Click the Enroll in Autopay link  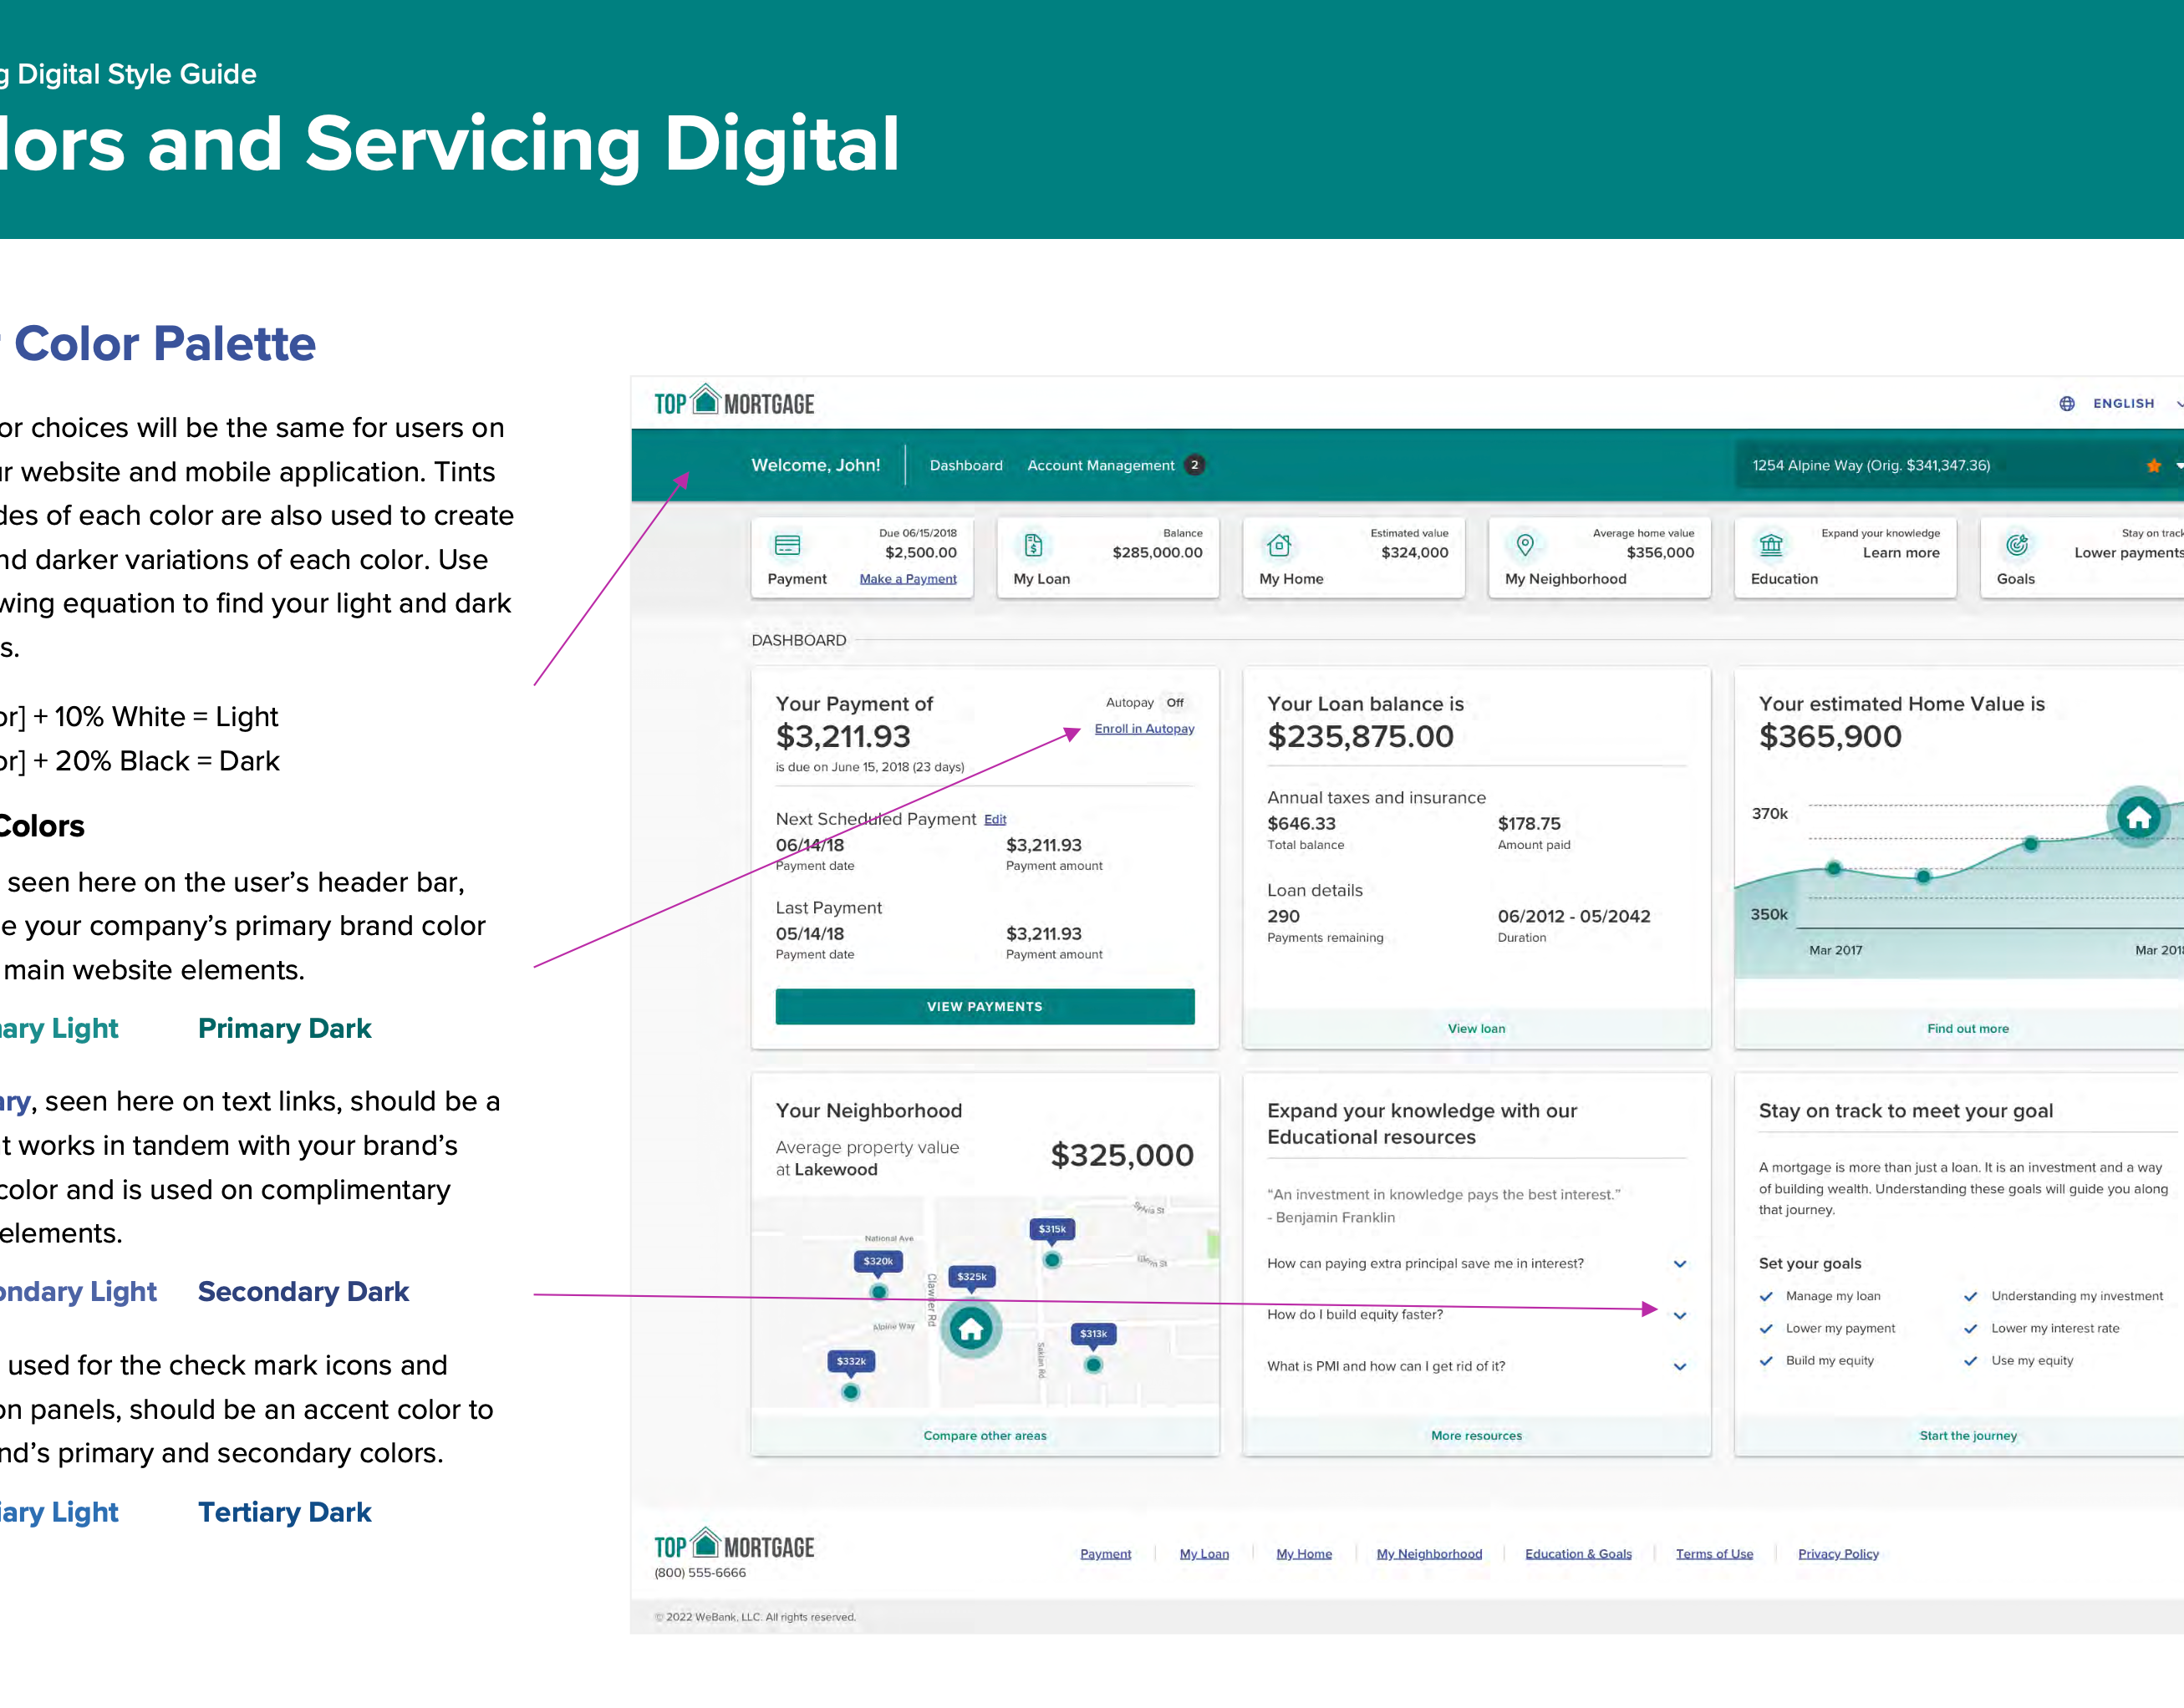[1144, 729]
